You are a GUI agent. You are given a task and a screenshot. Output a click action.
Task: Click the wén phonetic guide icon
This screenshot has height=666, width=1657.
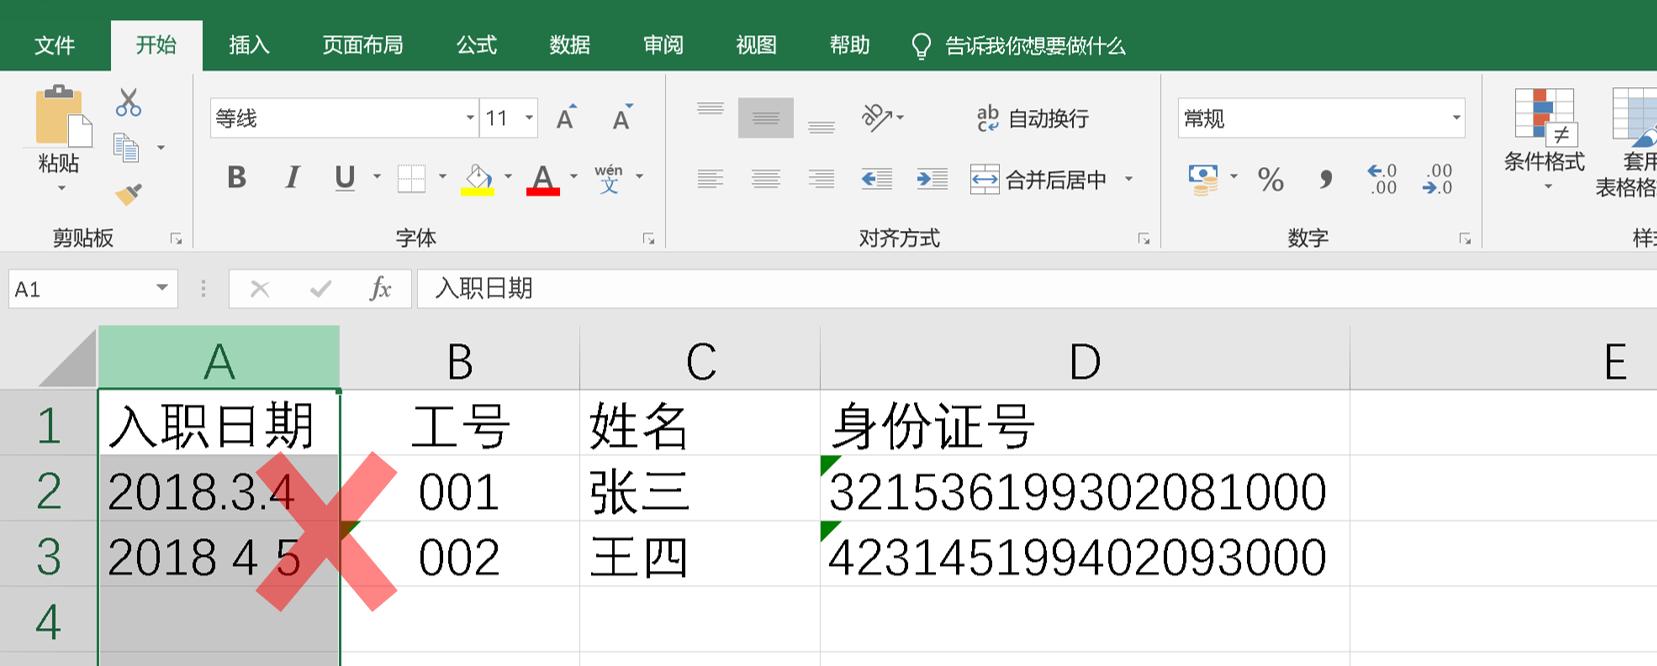(608, 178)
